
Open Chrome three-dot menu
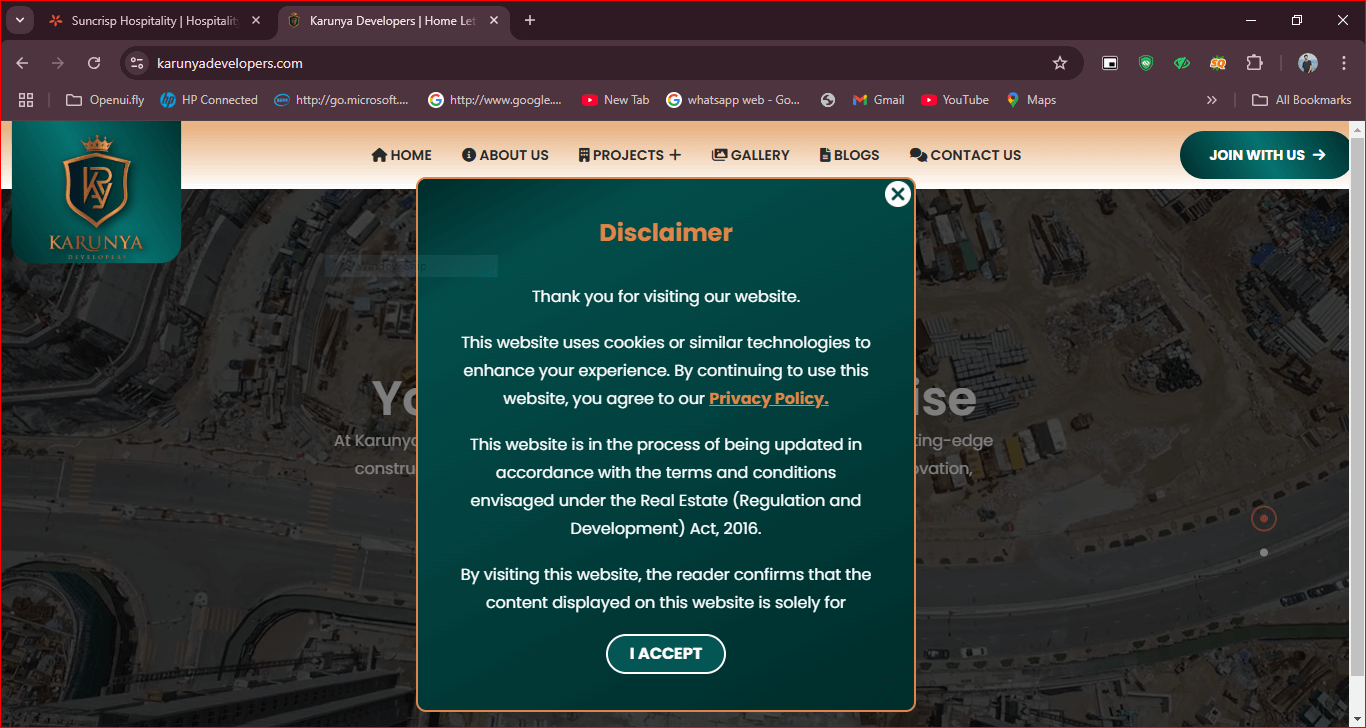[1343, 63]
